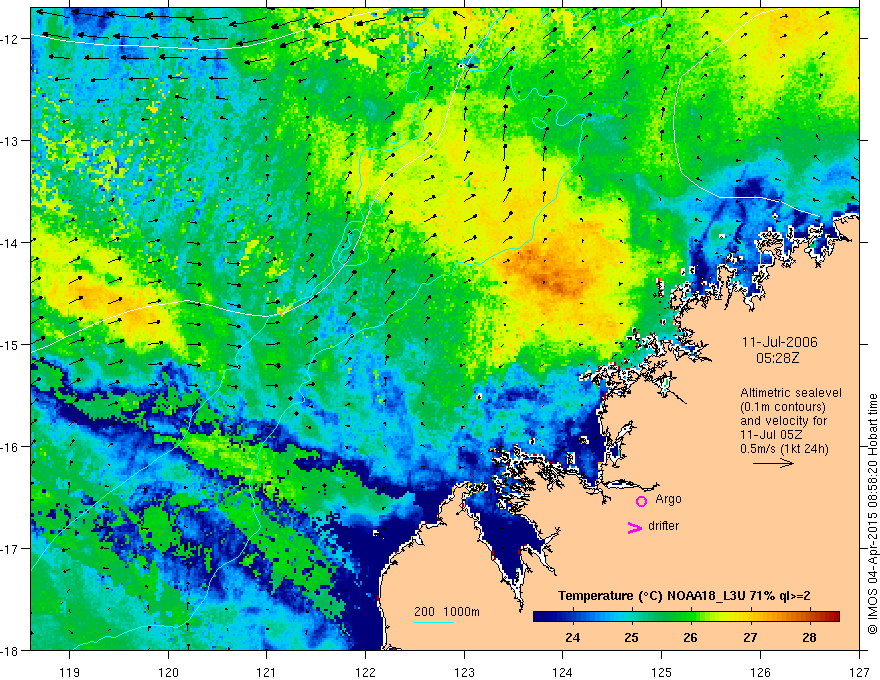The height and width of the screenshot is (680, 880).
Task: Click the '(0.1m contours)' text line
Action: (783, 407)
